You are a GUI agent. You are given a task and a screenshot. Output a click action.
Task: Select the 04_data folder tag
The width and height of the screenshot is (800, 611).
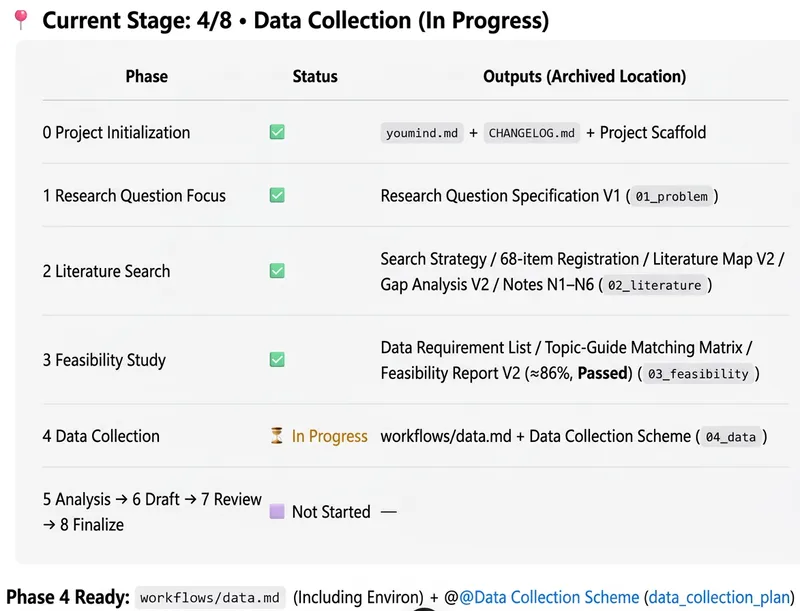[731, 437]
